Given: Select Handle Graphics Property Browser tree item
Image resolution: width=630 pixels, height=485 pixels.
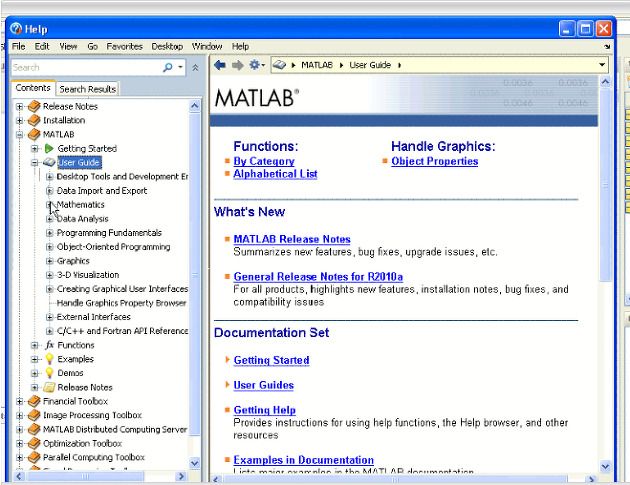Looking at the screenshot, I should 121,303.
